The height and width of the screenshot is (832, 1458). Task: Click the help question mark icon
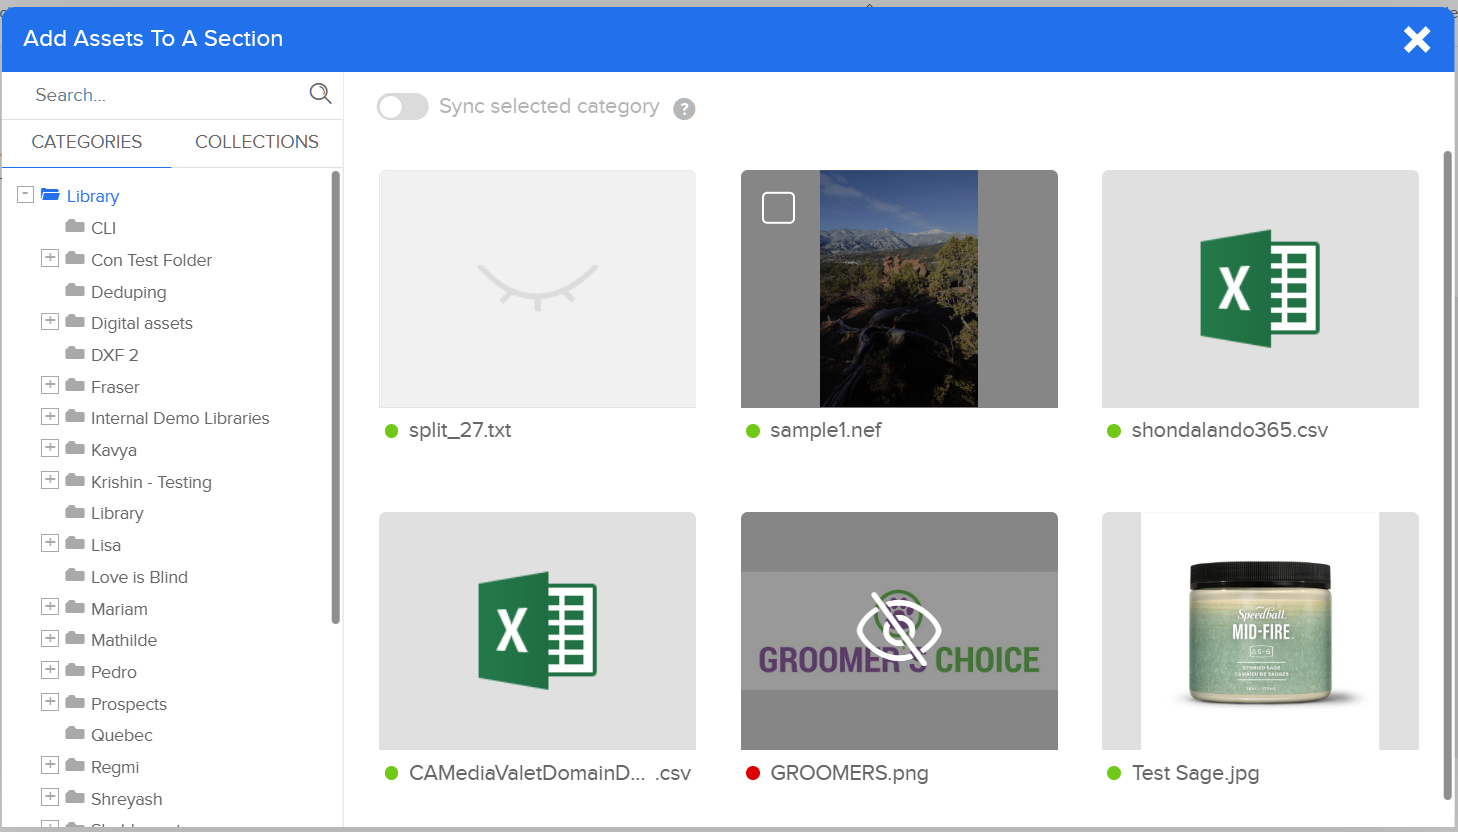[x=684, y=109]
